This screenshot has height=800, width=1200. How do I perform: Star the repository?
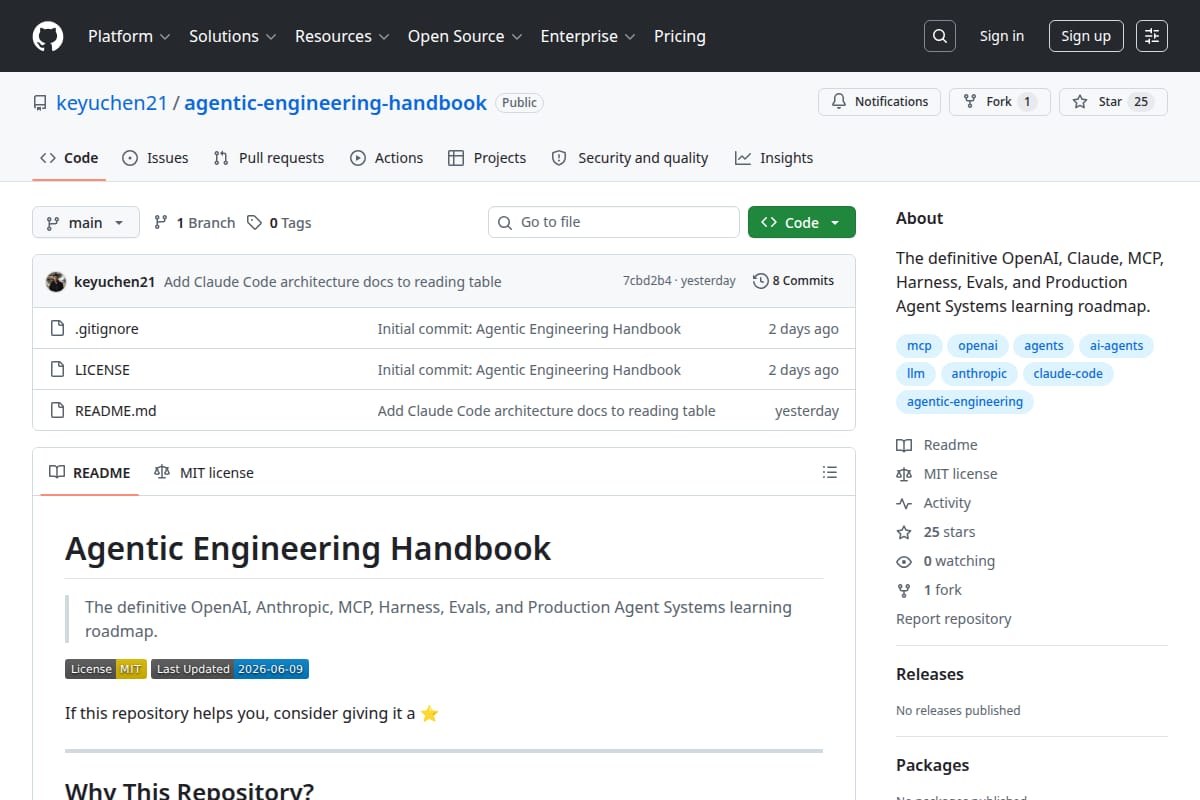1113,102
